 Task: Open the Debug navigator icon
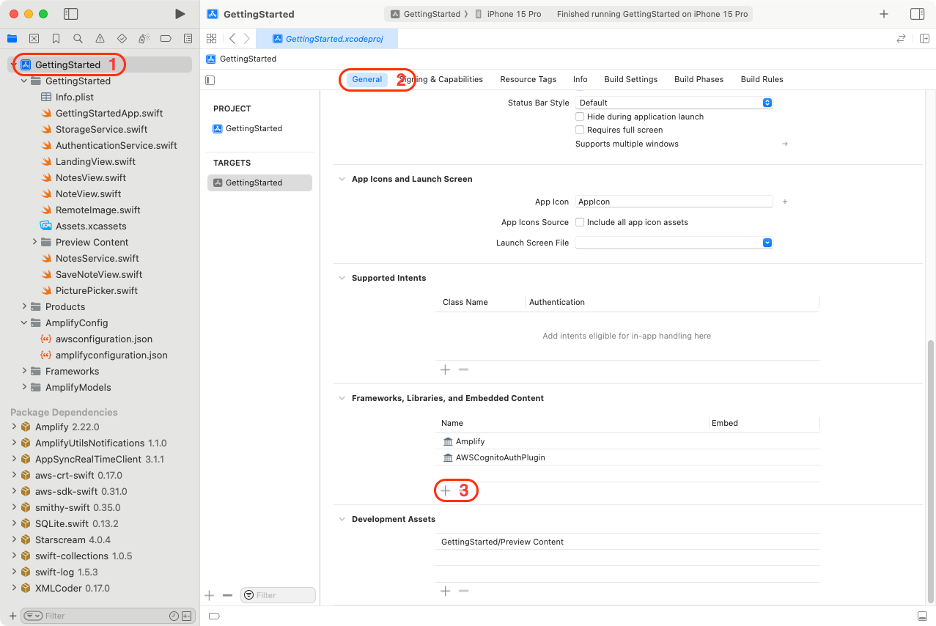144,39
